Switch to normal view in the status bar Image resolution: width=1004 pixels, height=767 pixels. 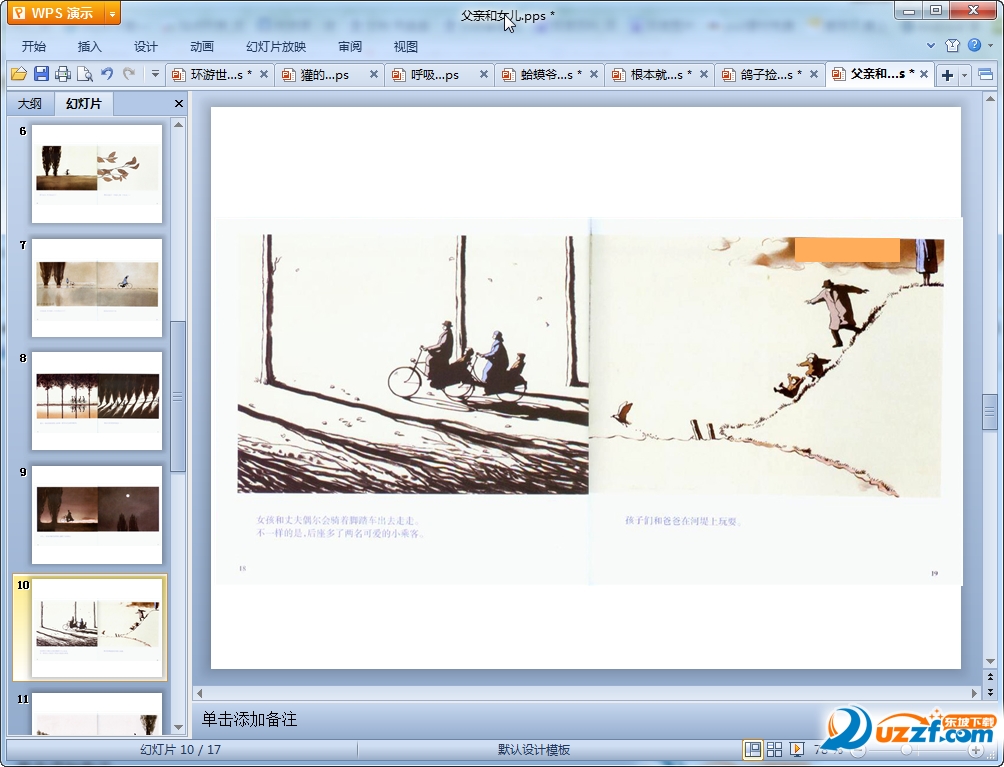coord(752,749)
